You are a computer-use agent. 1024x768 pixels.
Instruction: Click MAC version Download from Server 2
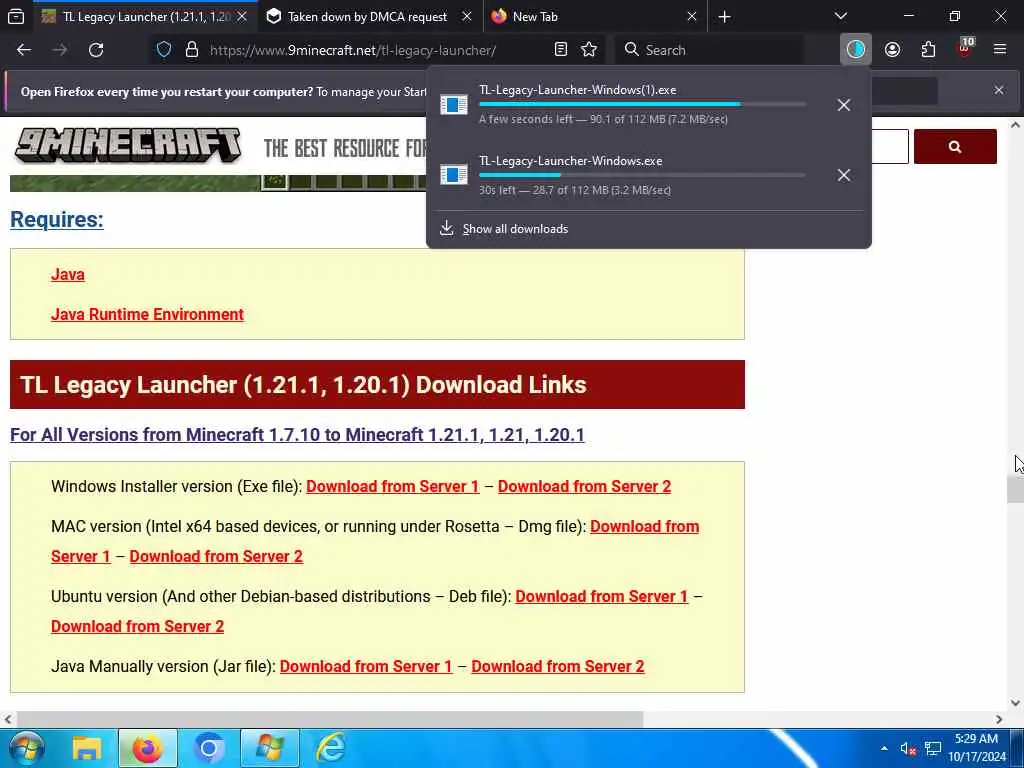point(216,556)
